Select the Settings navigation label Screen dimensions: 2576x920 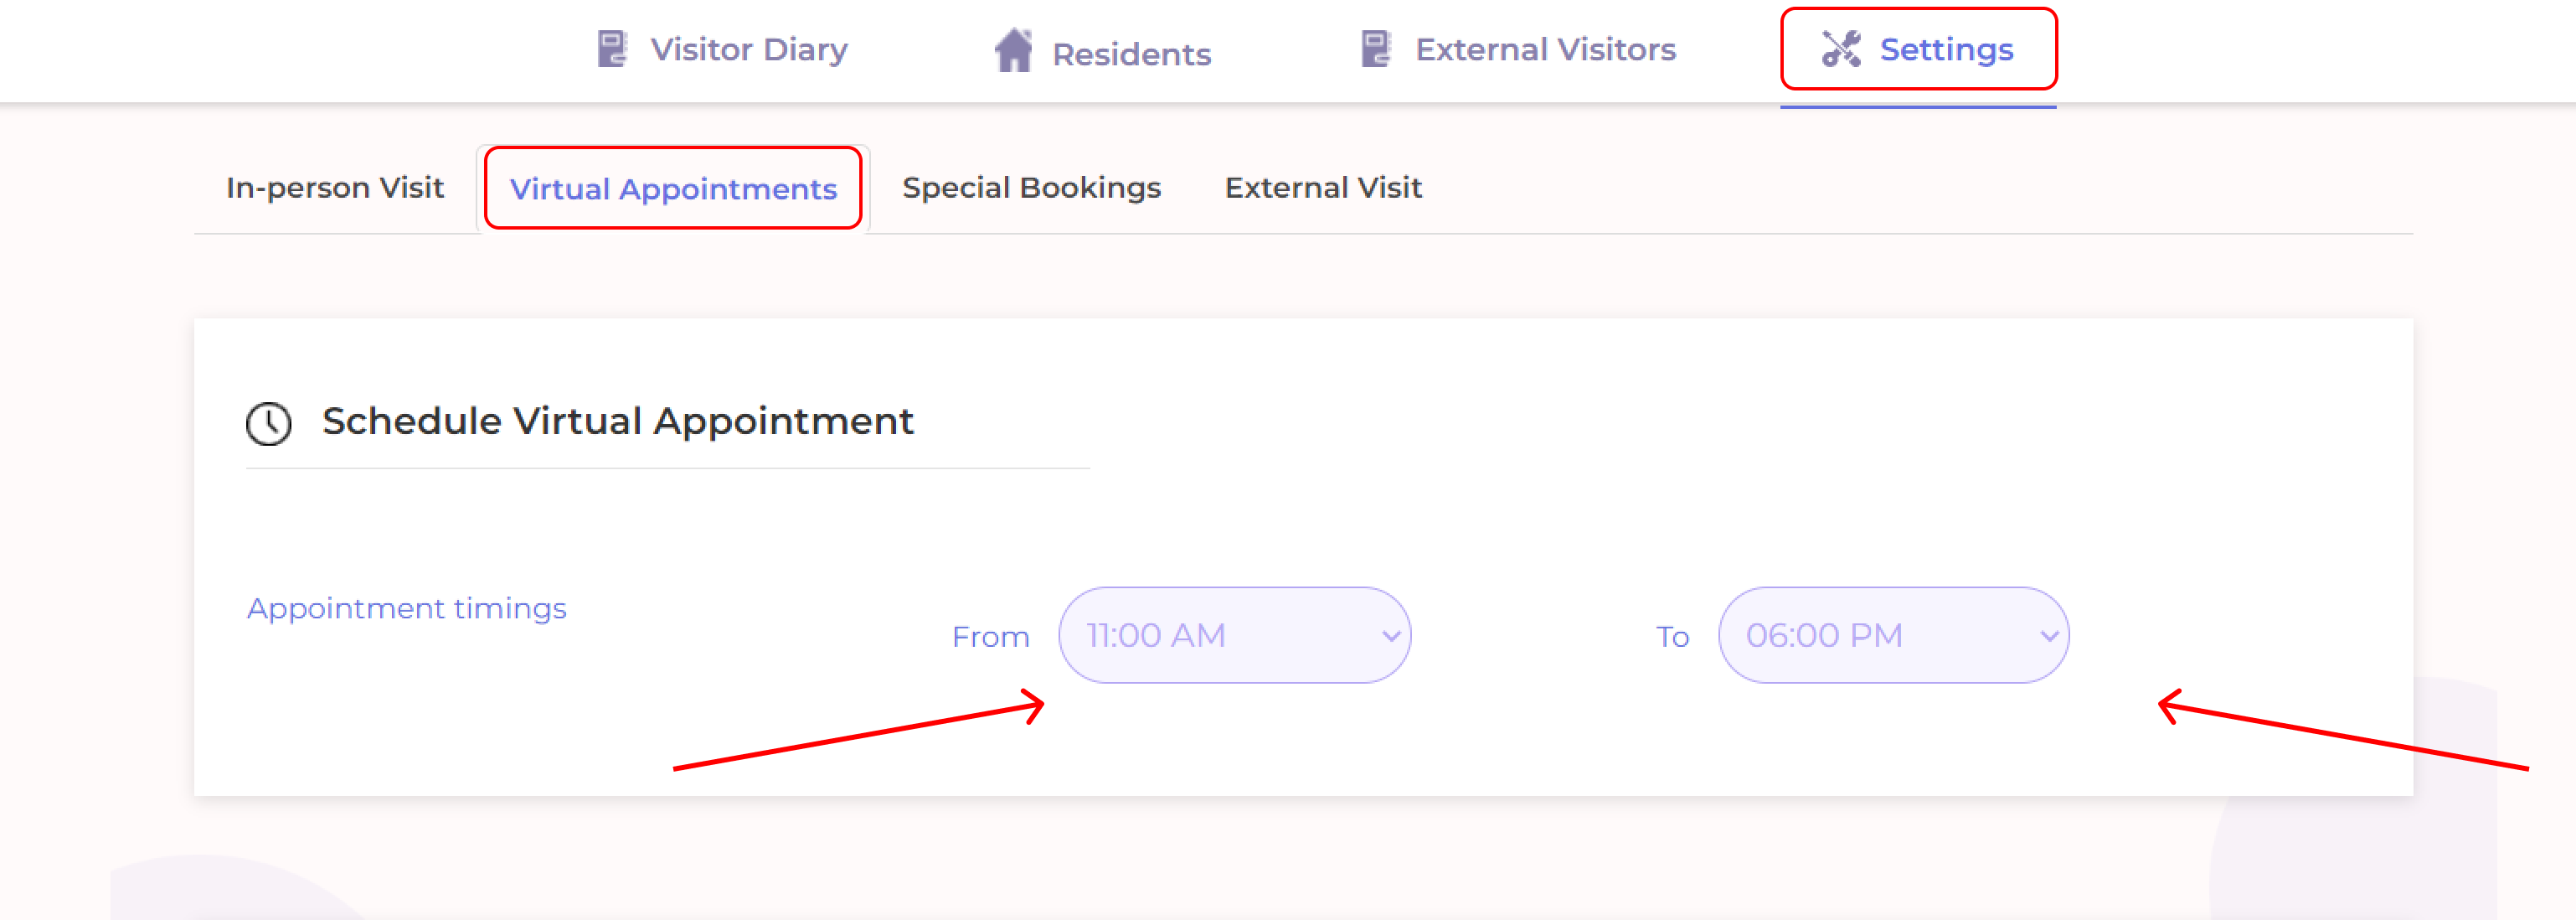(1946, 49)
